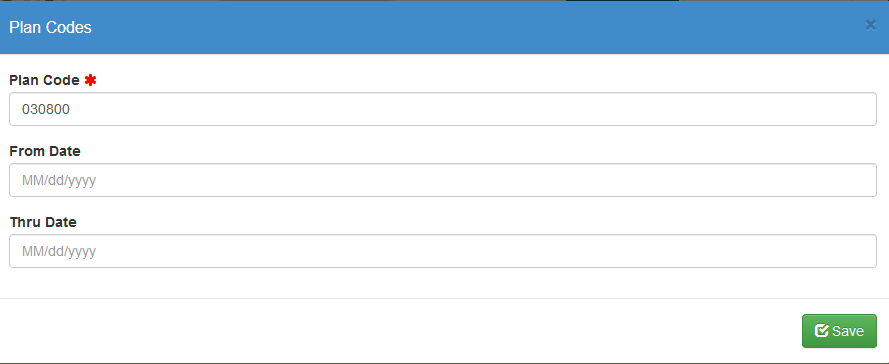This screenshot has height=364, width=889.
Task: Select the Thru Date input field
Action: point(443,251)
